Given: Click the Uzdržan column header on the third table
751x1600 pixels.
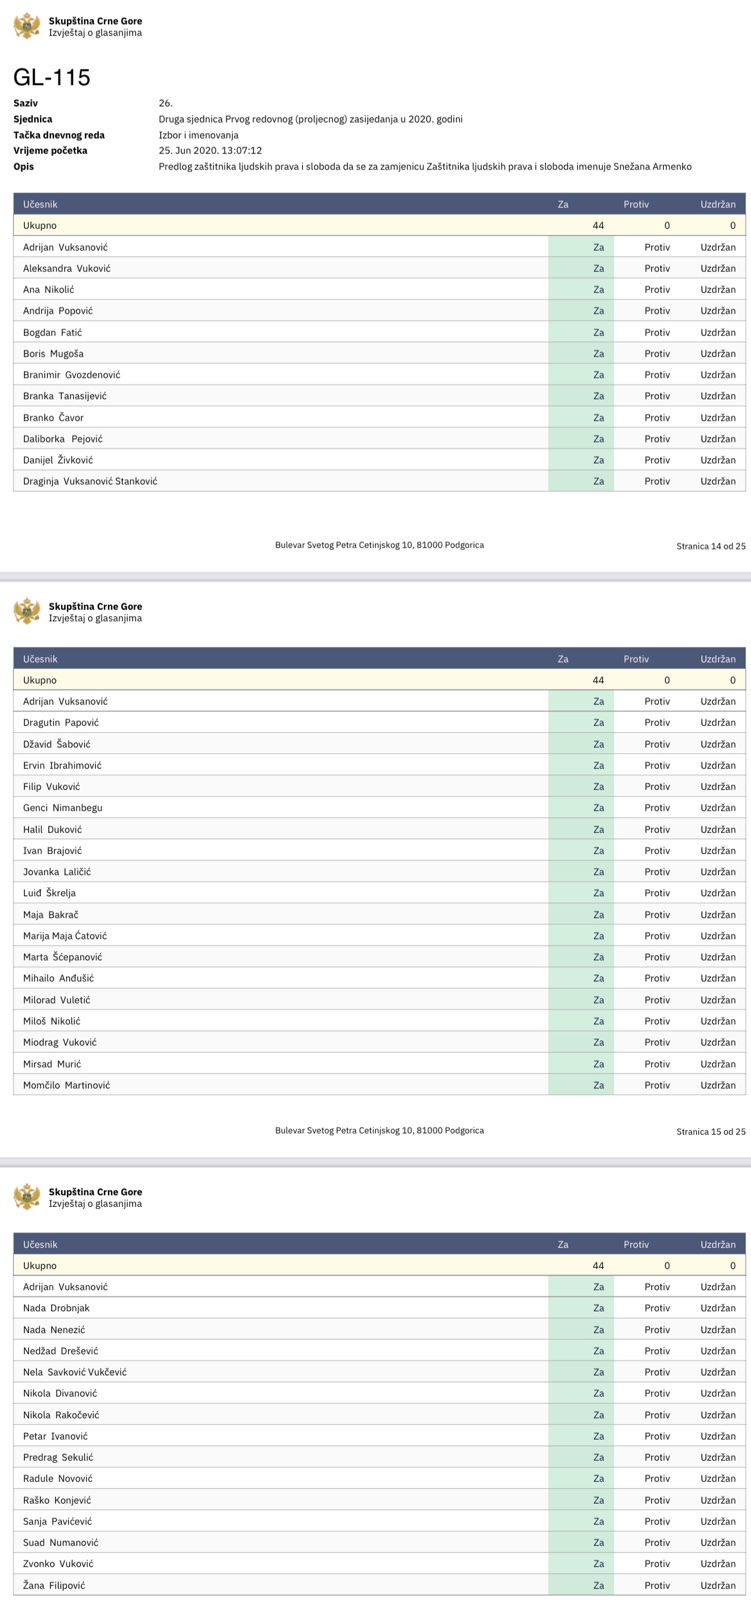Looking at the screenshot, I should coord(718,1244).
